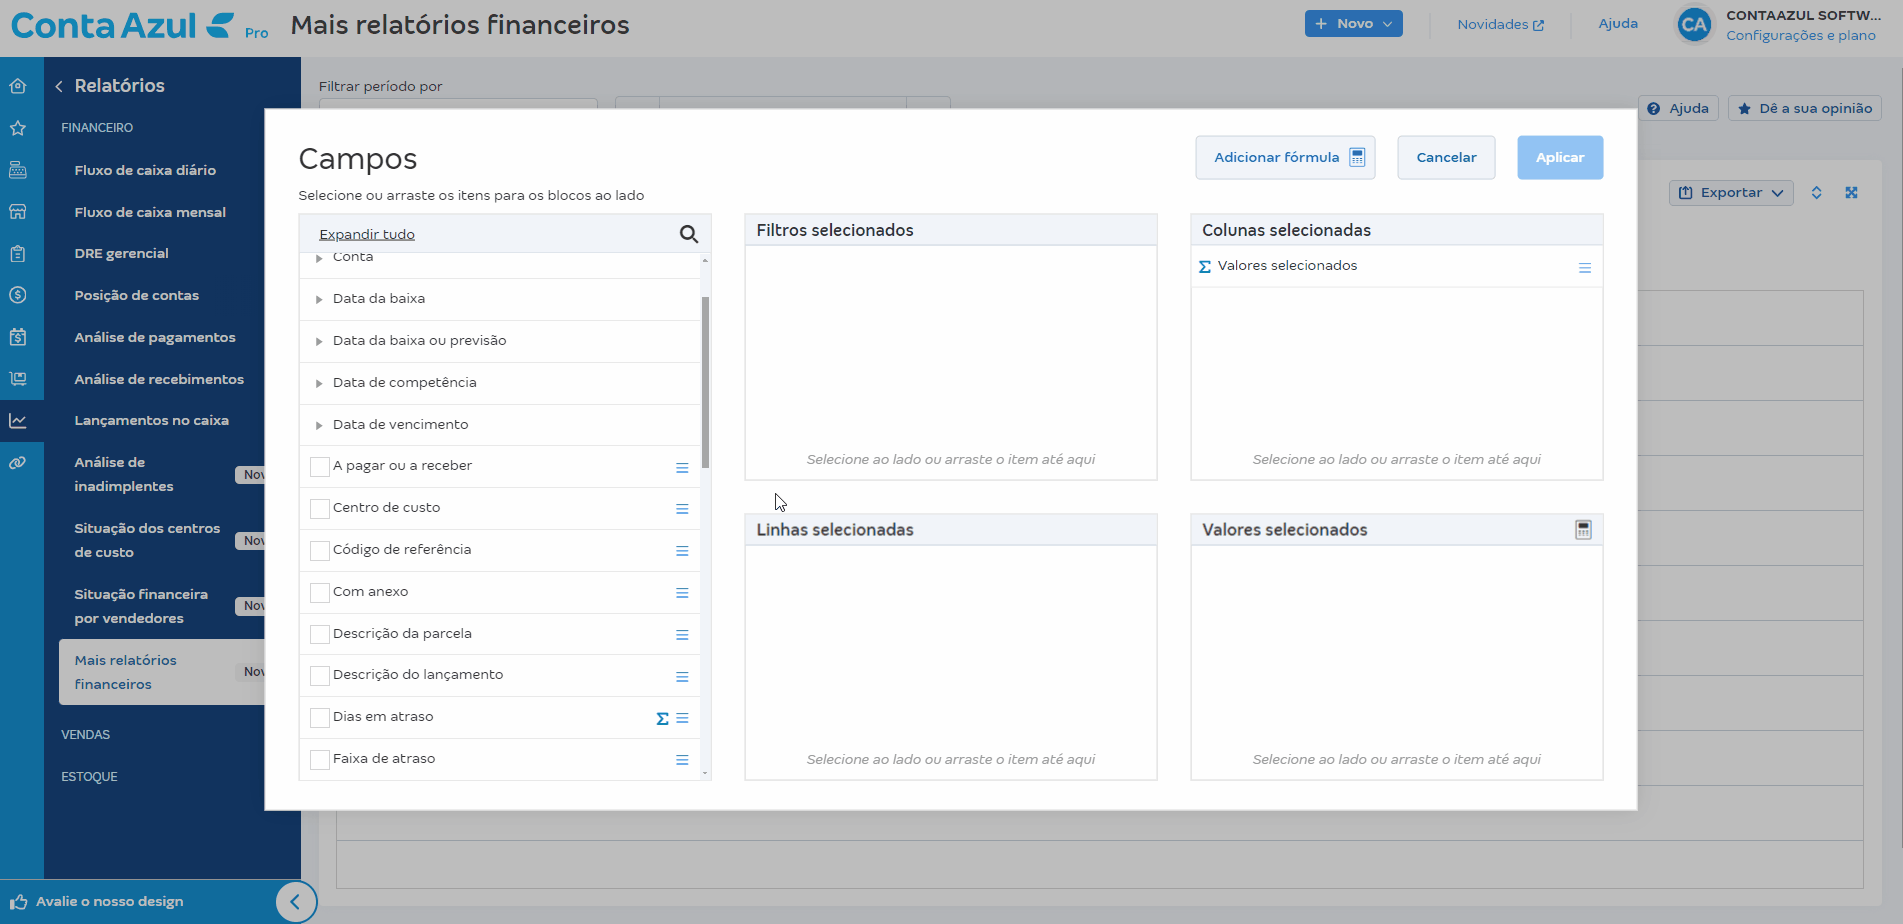Click the link icon in left rail
Screen dimensions: 1903x924
tap(18, 463)
